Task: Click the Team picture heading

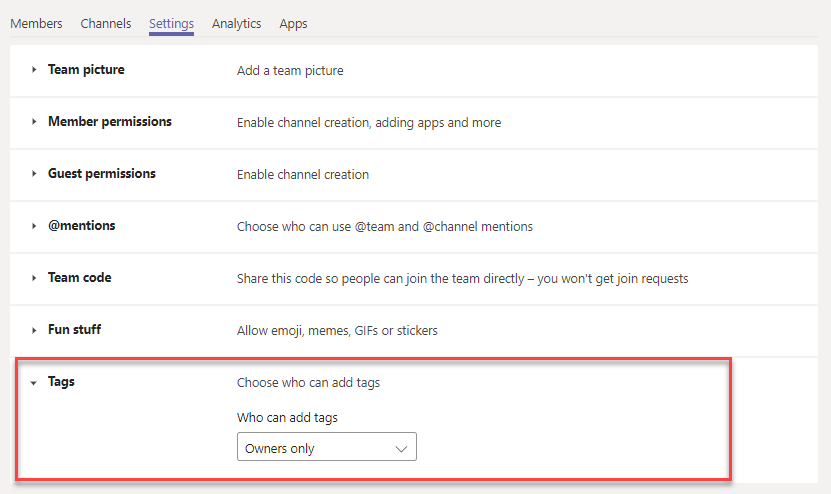Action: pyautogui.click(x=86, y=69)
